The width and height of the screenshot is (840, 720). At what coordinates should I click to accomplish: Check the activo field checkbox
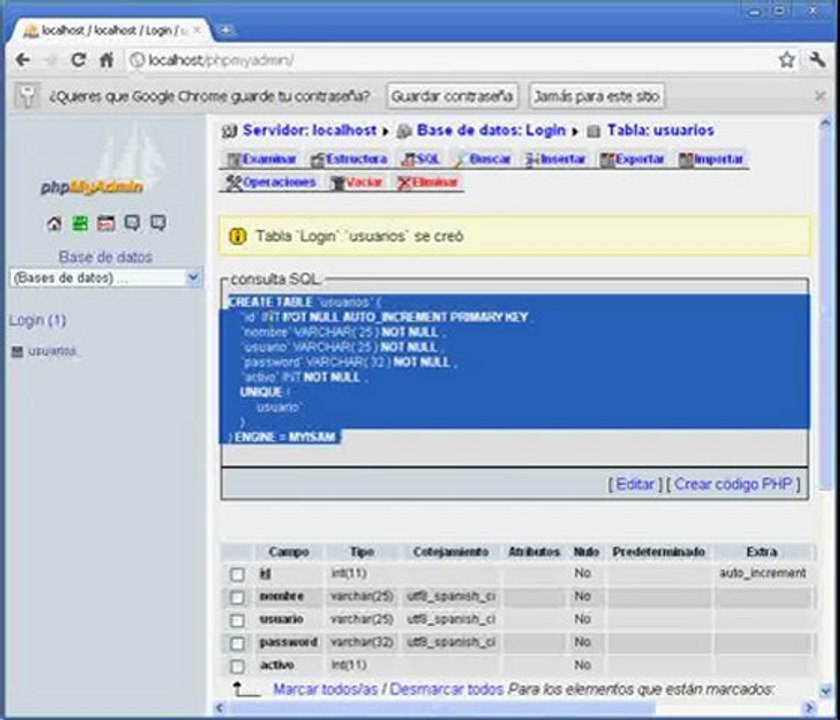237,666
